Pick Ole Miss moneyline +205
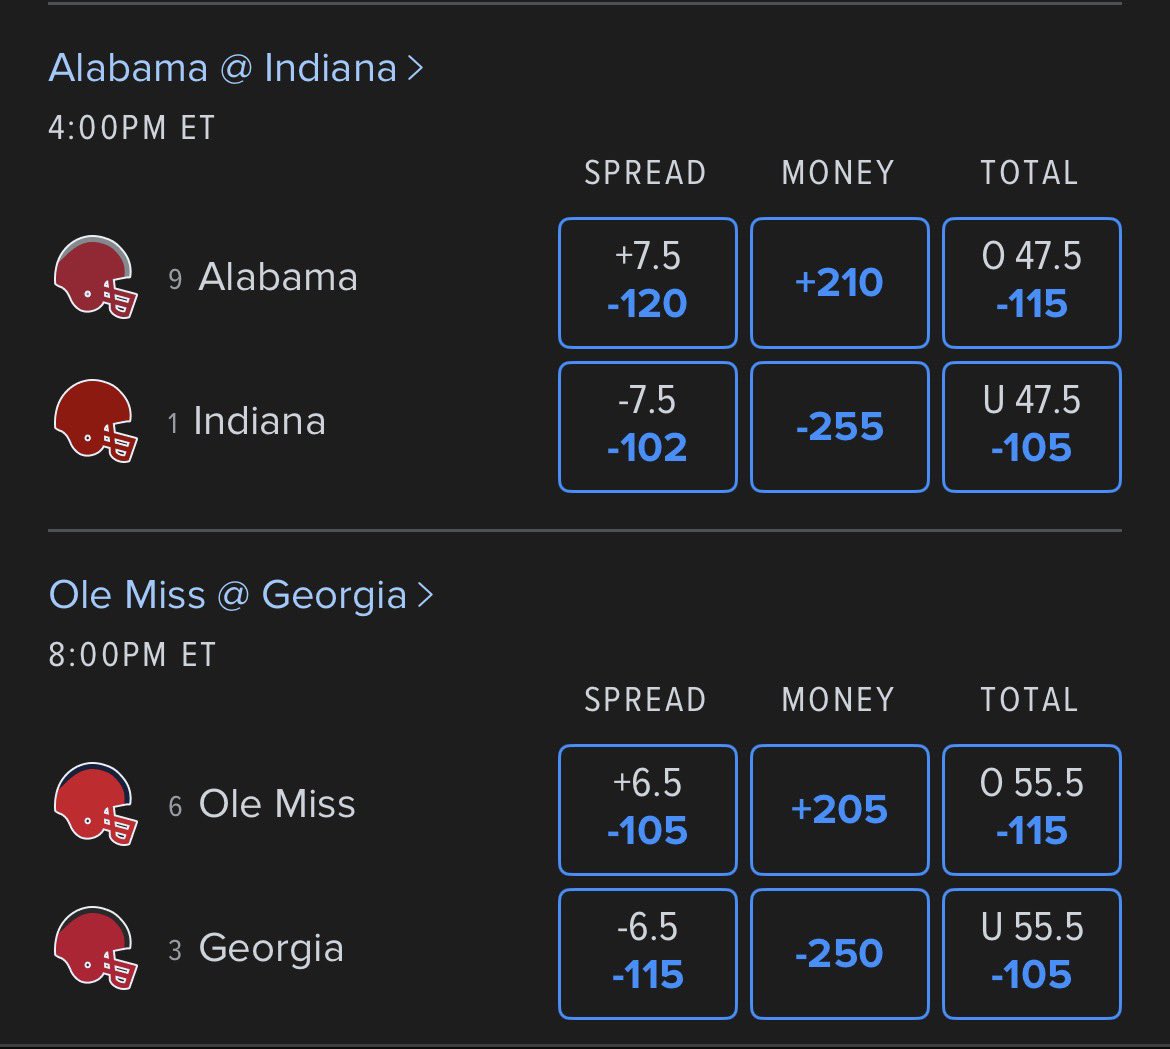This screenshot has width=1170, height=1049. (x=839, y=810)
